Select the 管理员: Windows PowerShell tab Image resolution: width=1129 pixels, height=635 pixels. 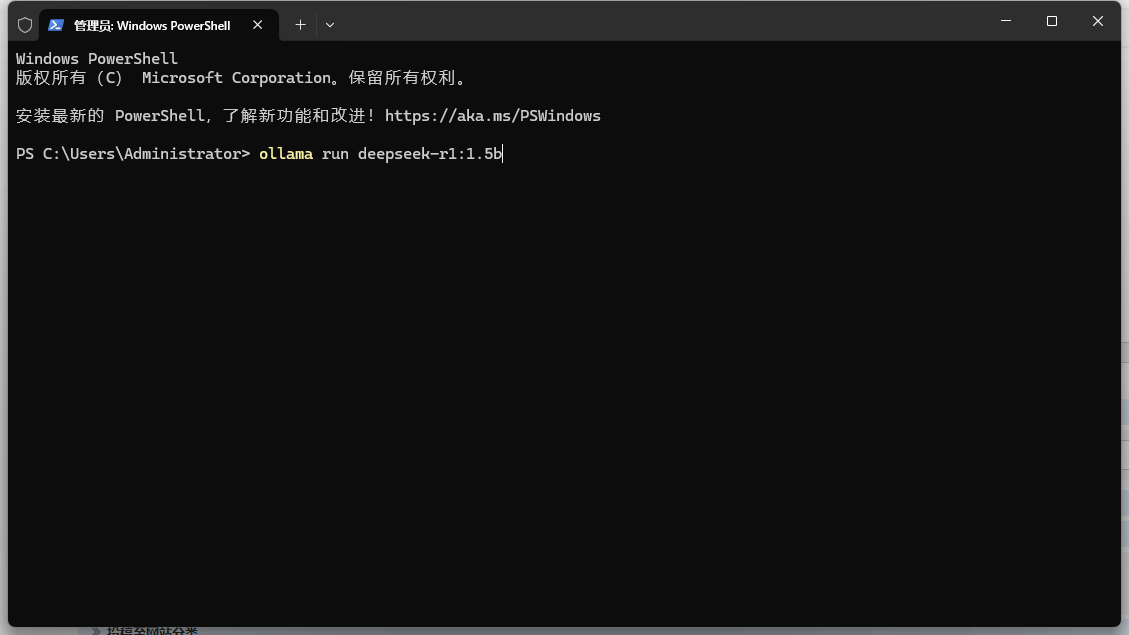pyautogui.click(x=158, y=25)
